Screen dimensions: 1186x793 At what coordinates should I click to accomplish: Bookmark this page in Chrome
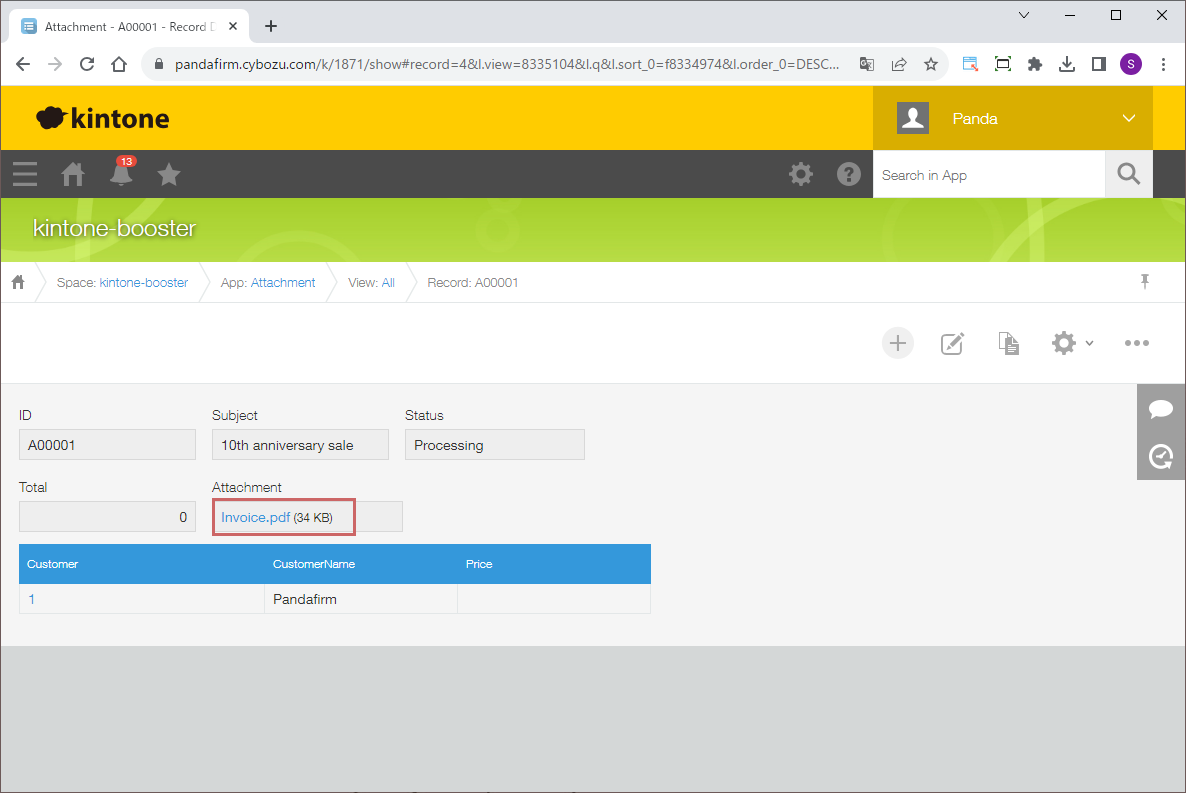[x=931, y=64]
